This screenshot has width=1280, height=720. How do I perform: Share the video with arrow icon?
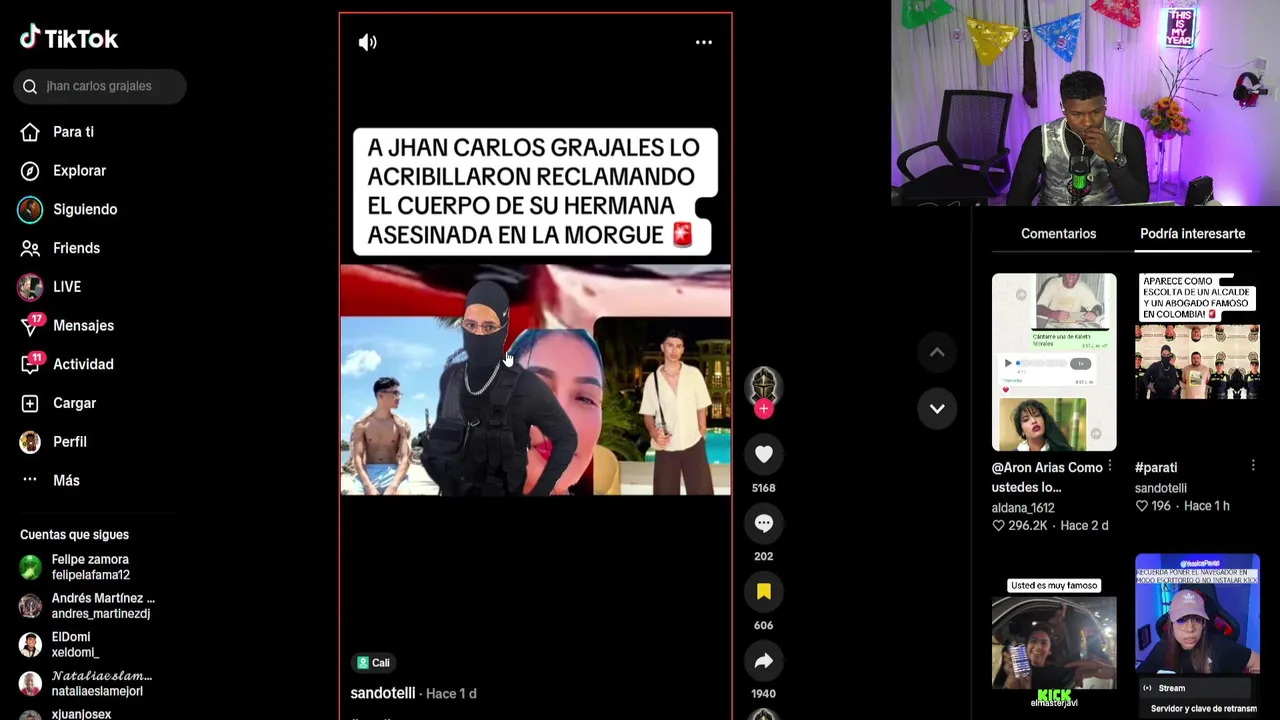pyautogui.click(x=763, y=661)
